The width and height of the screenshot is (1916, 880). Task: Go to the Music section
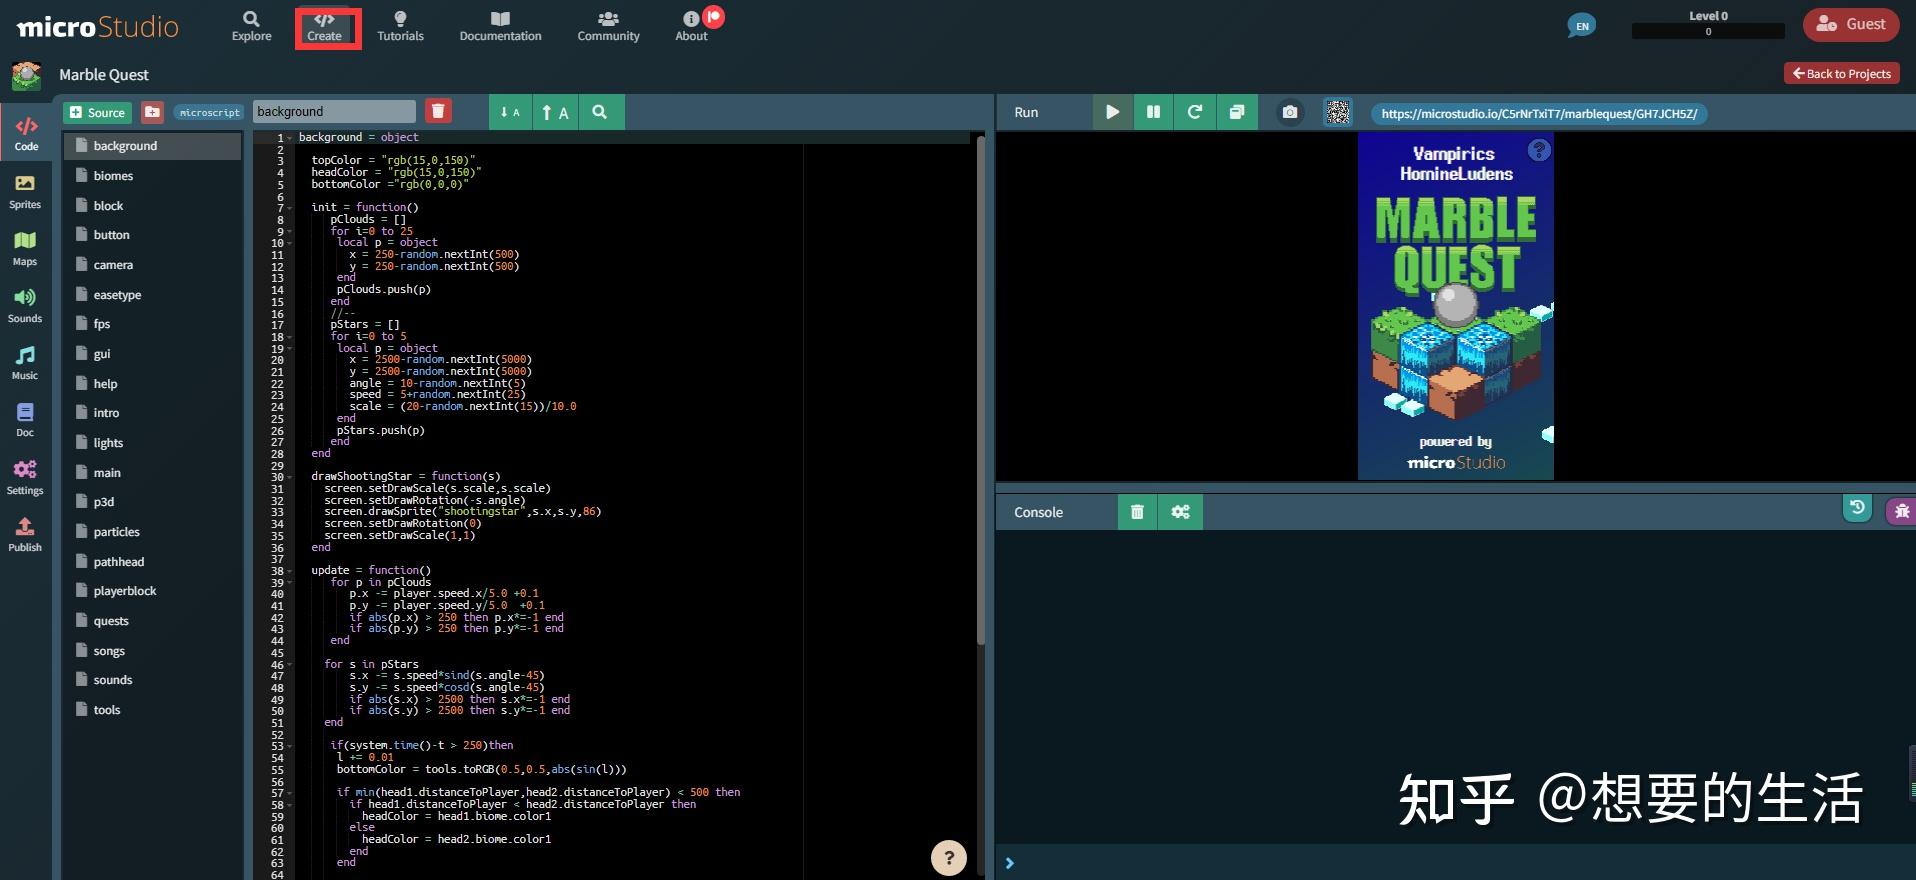[x=25, y=362]
